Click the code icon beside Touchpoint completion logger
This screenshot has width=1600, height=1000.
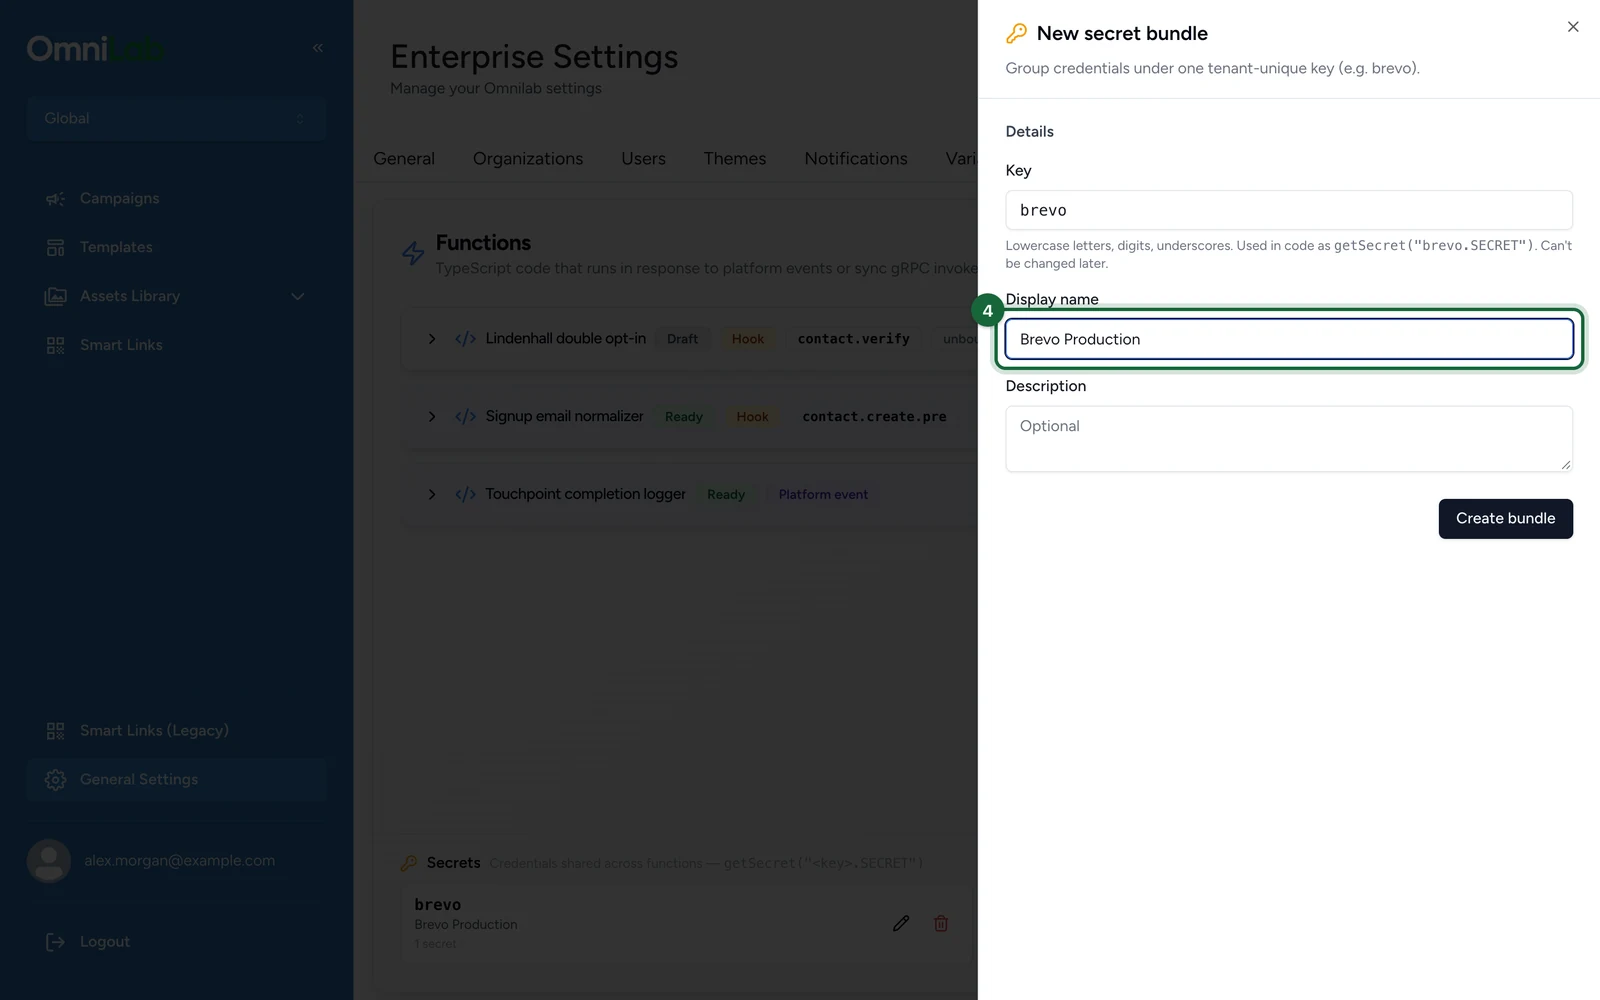(x=465, y=494)
